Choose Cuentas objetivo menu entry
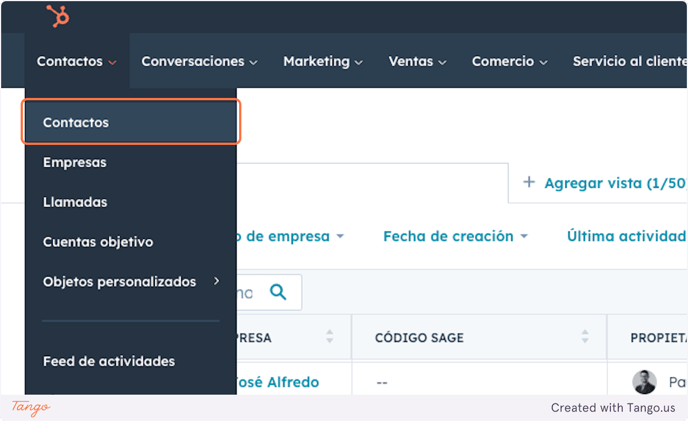 (x=131, y=242)
